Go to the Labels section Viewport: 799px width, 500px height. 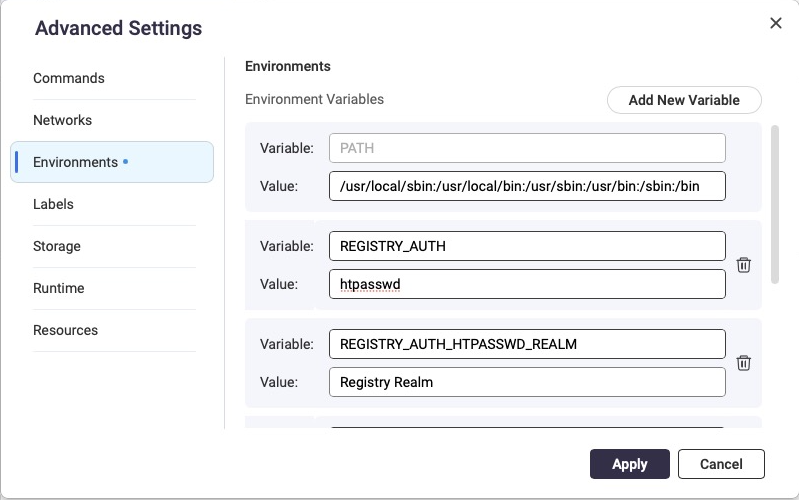53,204
